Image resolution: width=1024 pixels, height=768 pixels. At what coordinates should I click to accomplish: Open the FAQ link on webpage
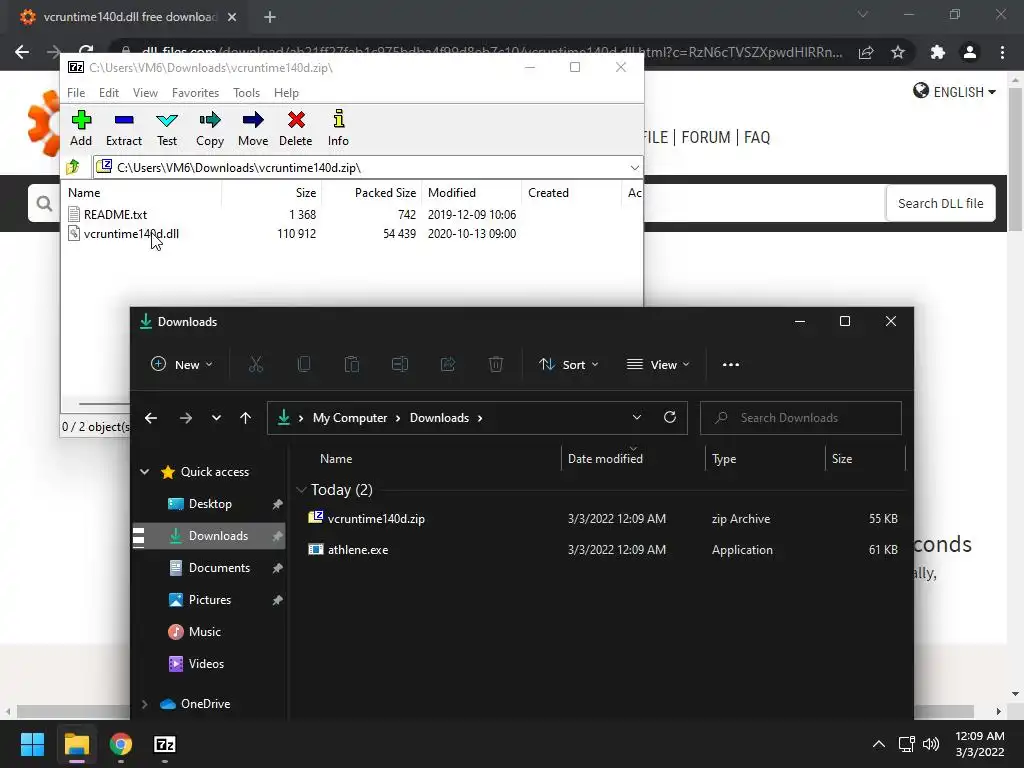tap(757, 137)
